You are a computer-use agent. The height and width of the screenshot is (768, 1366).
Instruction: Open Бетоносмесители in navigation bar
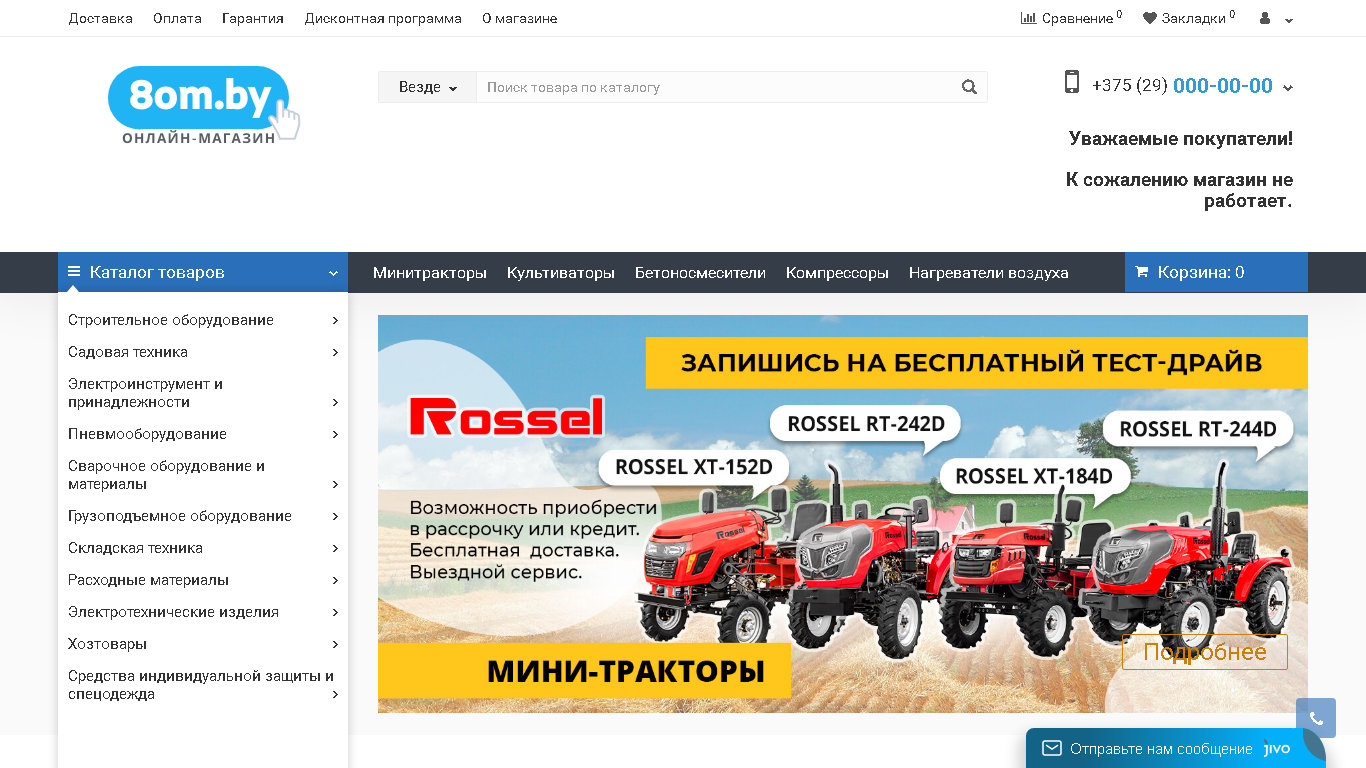(x=700, y=273)
